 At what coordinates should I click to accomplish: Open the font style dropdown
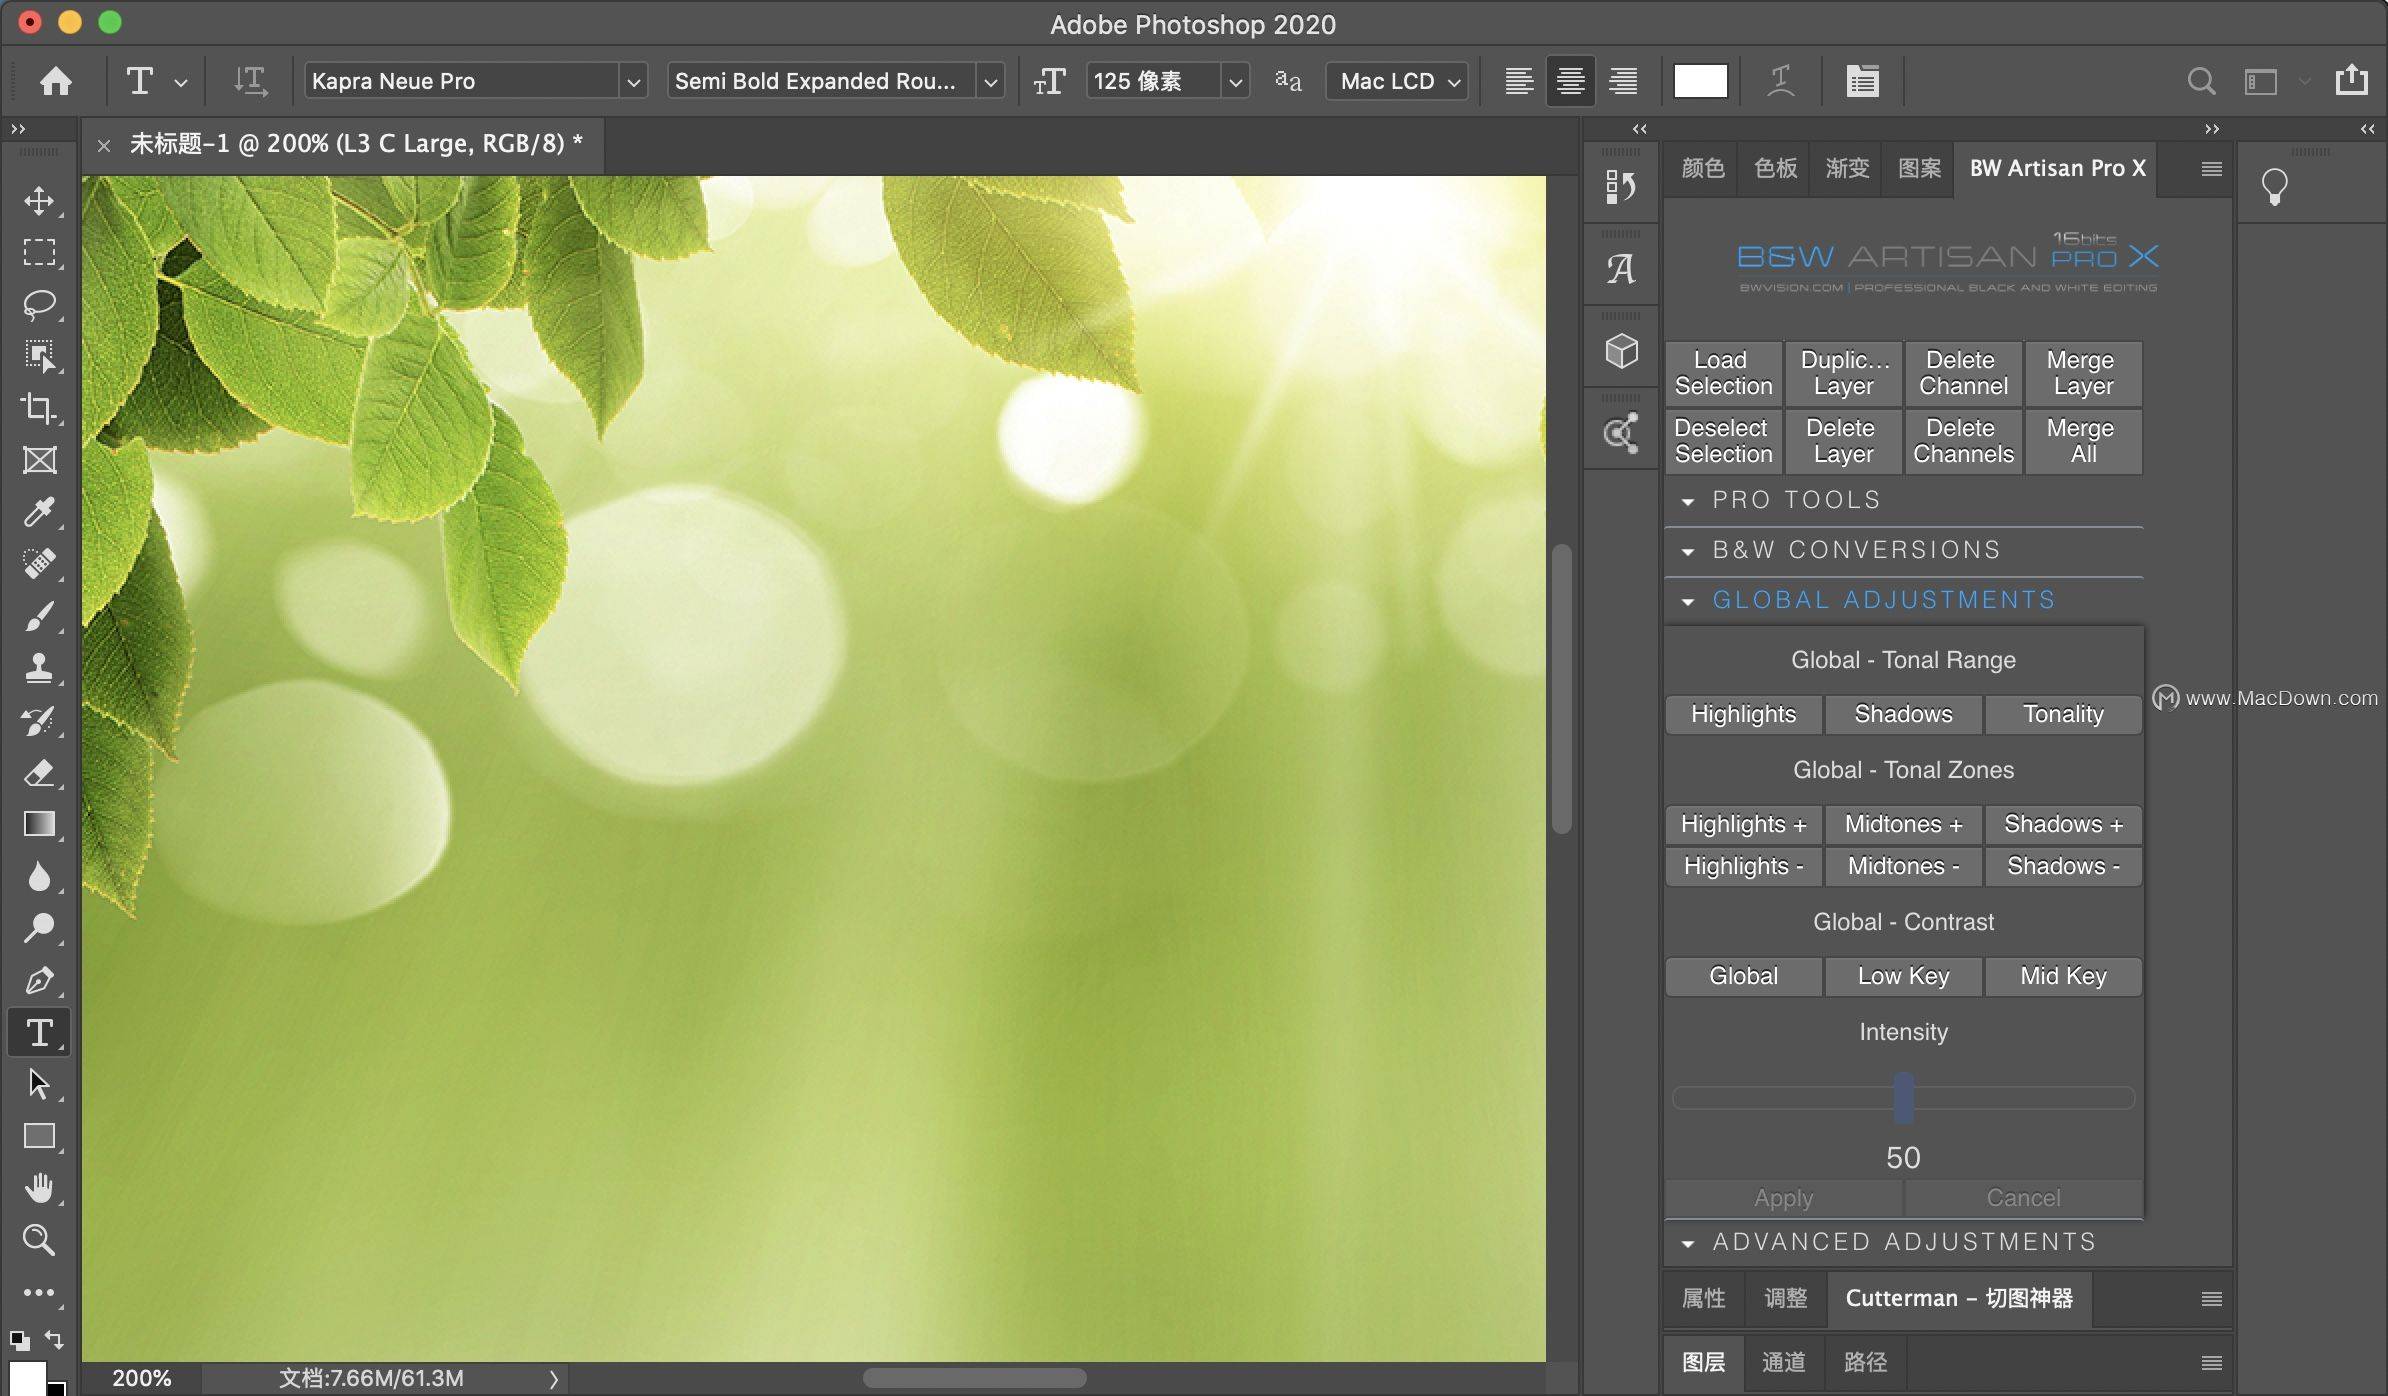(990, 82)
